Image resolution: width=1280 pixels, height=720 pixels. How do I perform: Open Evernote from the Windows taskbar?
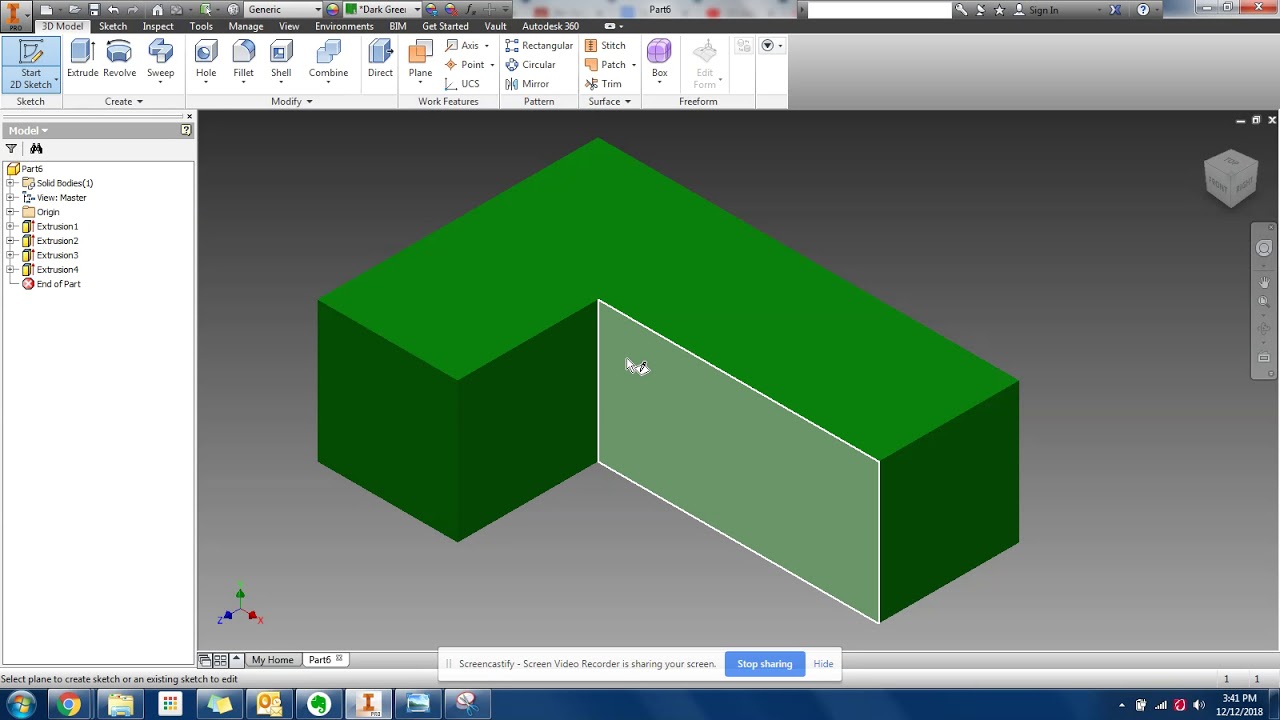point(319,704)
